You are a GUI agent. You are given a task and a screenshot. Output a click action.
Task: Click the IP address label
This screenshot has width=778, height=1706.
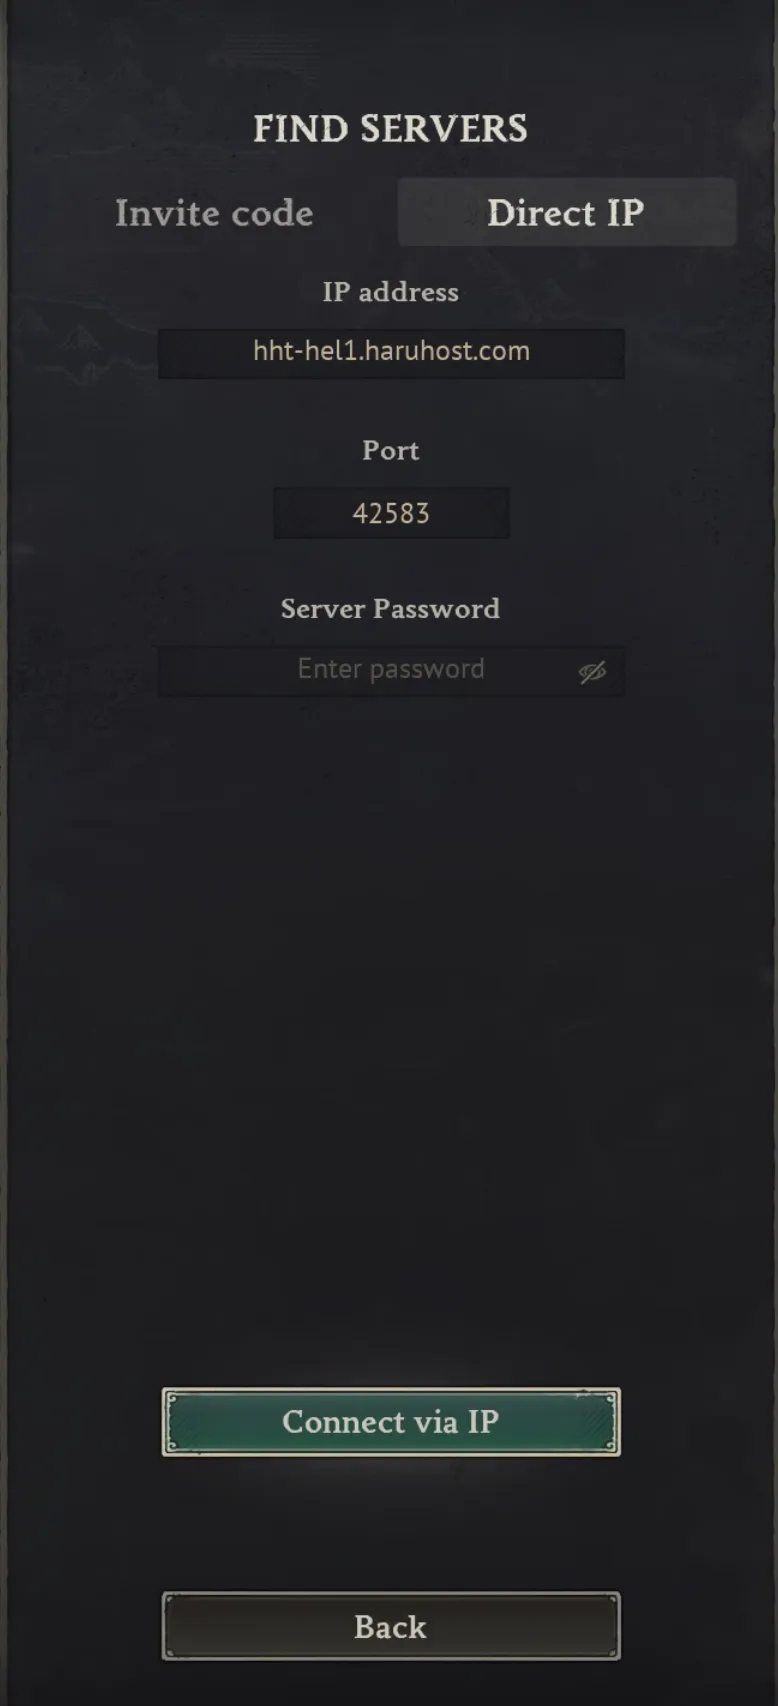390,292
